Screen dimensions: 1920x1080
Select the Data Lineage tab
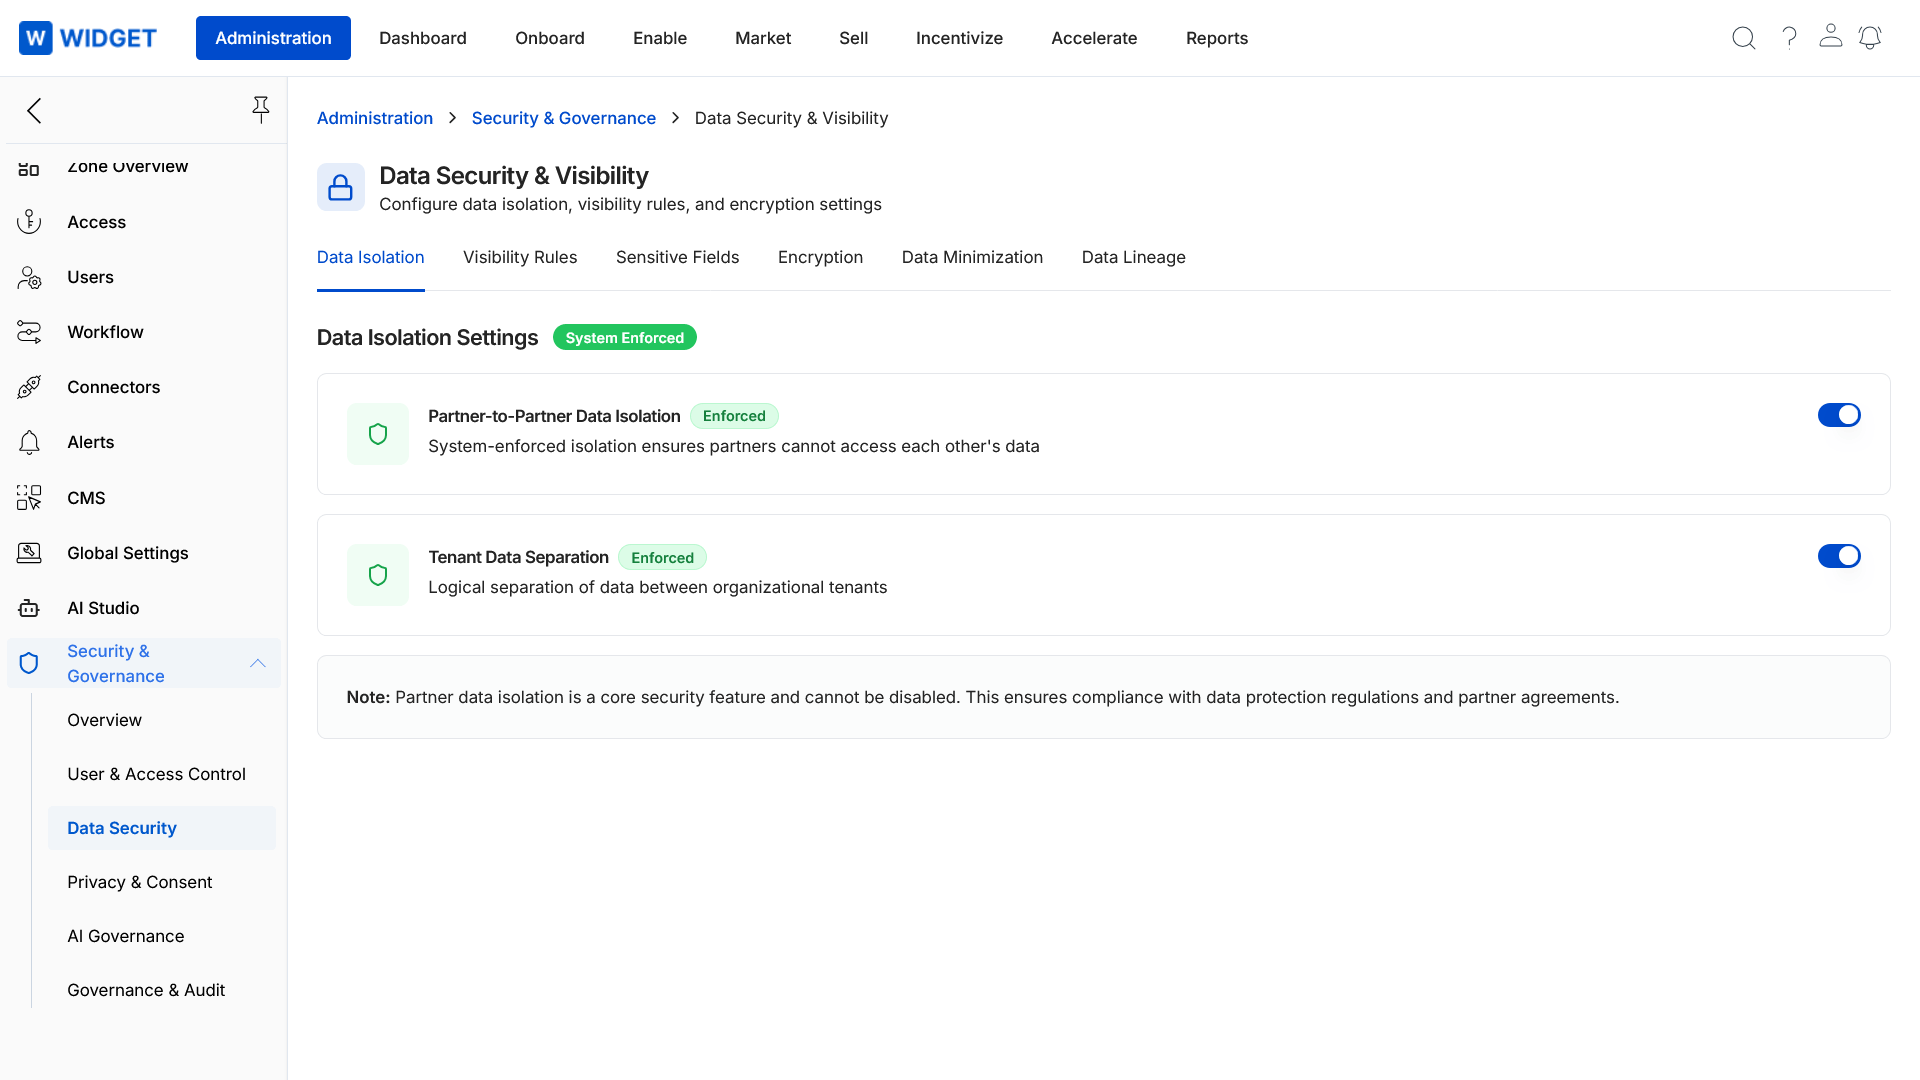click(x=1133, y=257)
